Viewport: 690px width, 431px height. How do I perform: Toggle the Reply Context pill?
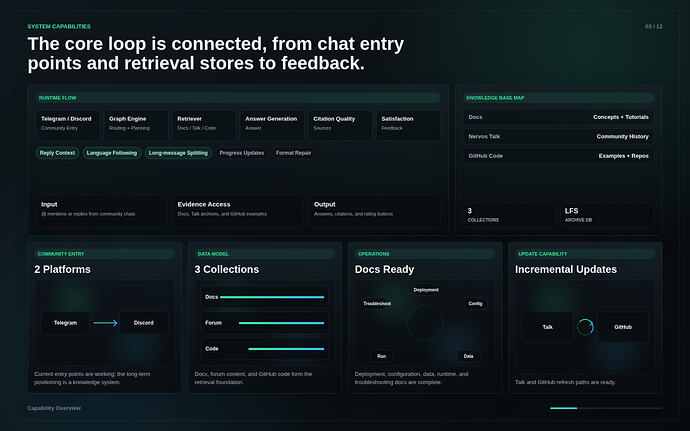57,153
